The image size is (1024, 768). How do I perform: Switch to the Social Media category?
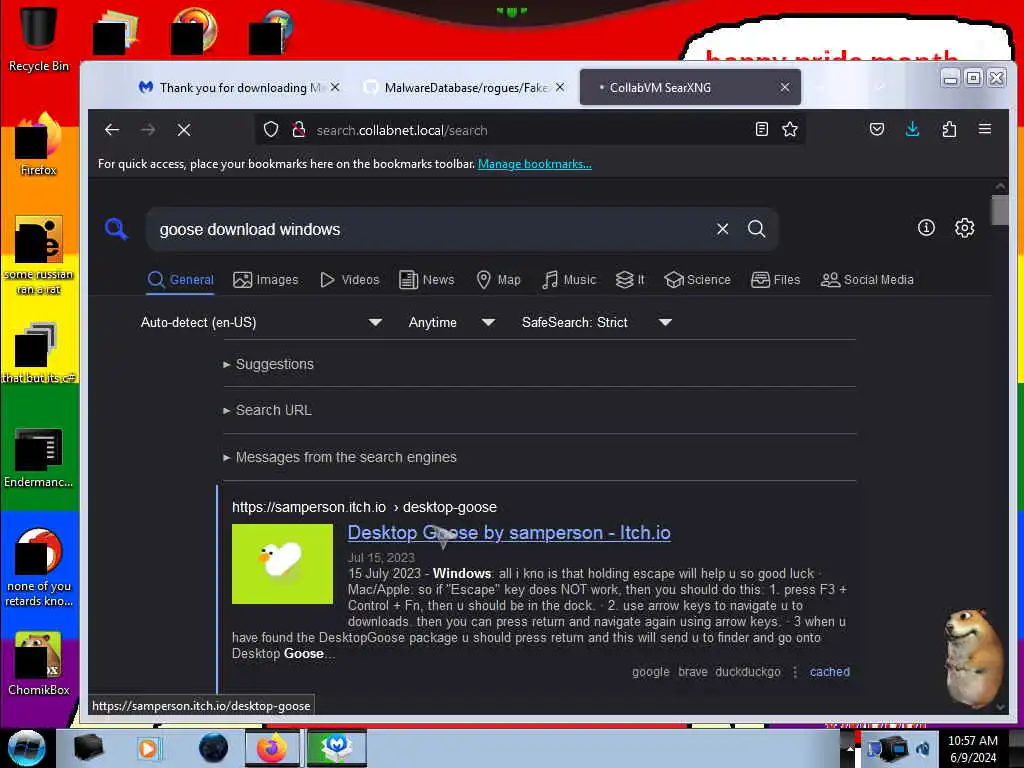[867, 280]
